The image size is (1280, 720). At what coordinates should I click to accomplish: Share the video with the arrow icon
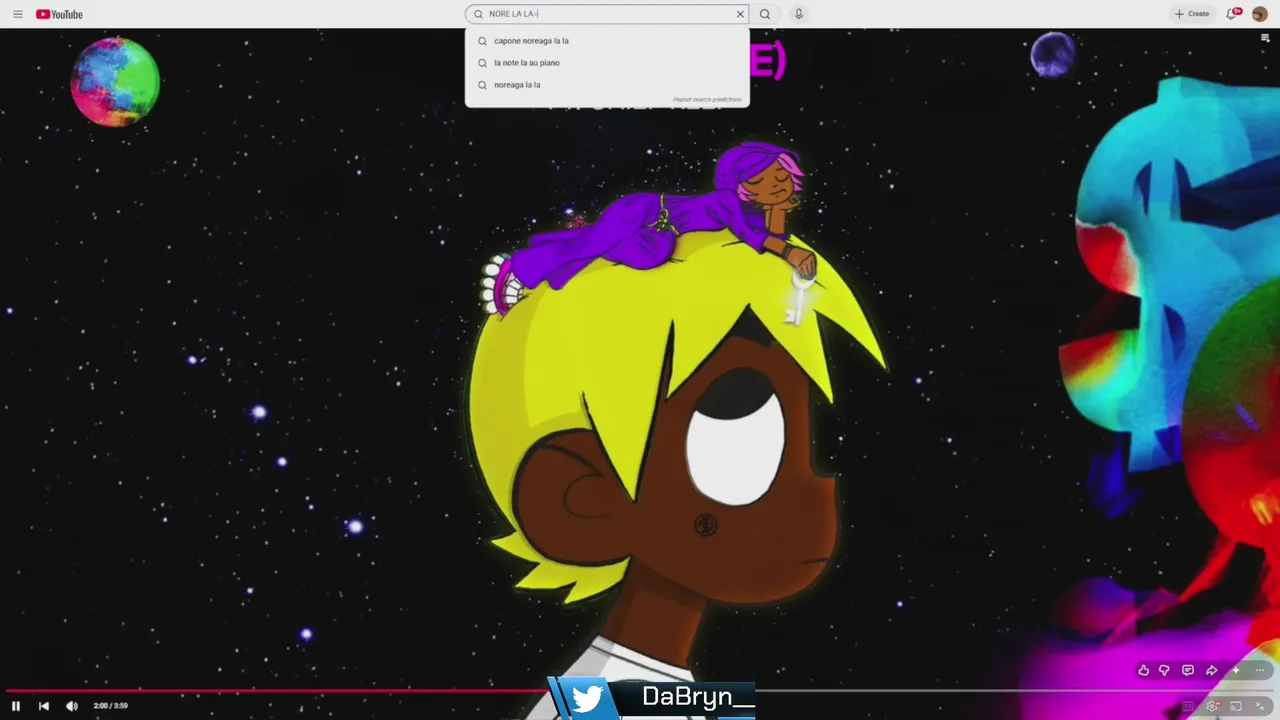coord(1211,670)
